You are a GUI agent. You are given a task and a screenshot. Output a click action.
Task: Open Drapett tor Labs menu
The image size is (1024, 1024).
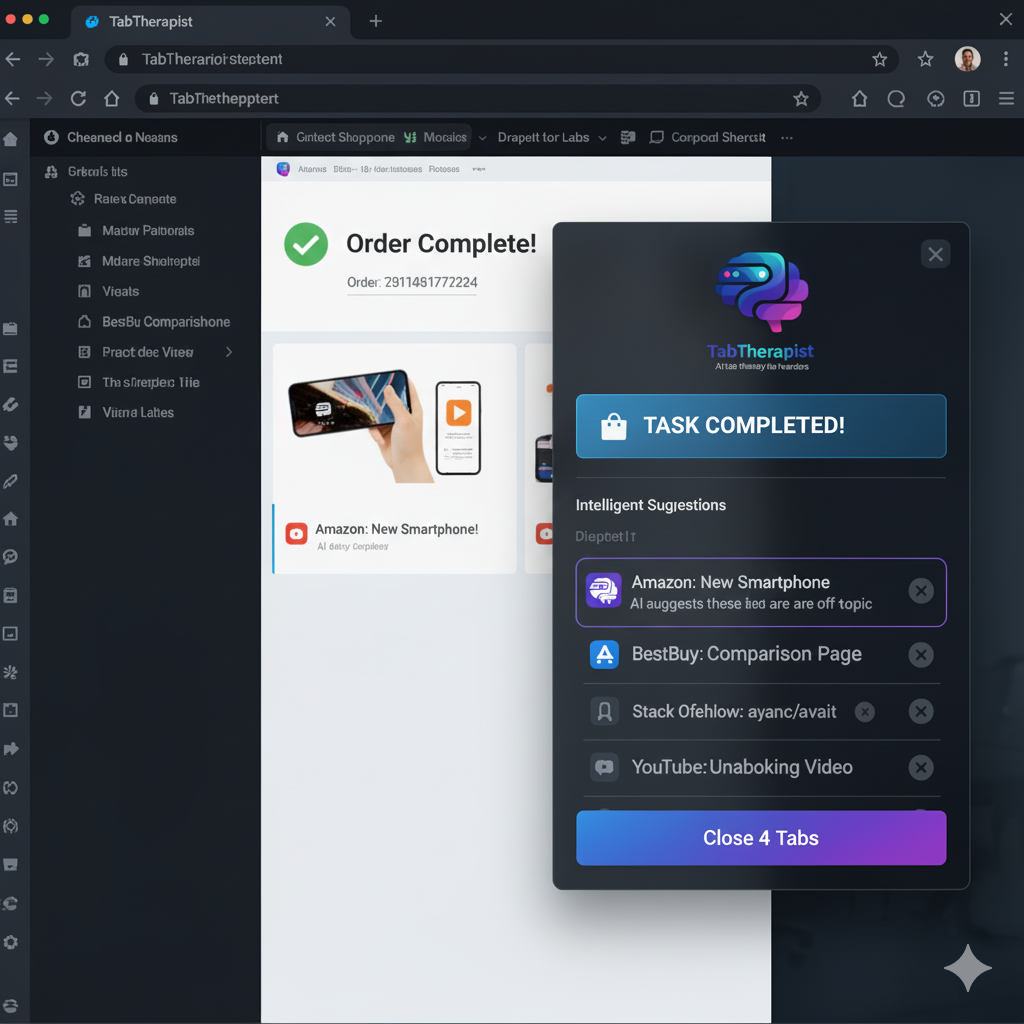[543, 138]
